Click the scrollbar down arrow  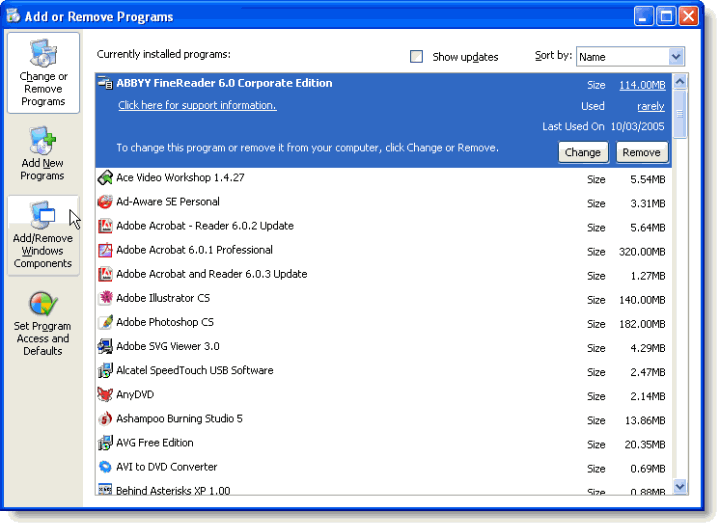click(x=680, y=486)
